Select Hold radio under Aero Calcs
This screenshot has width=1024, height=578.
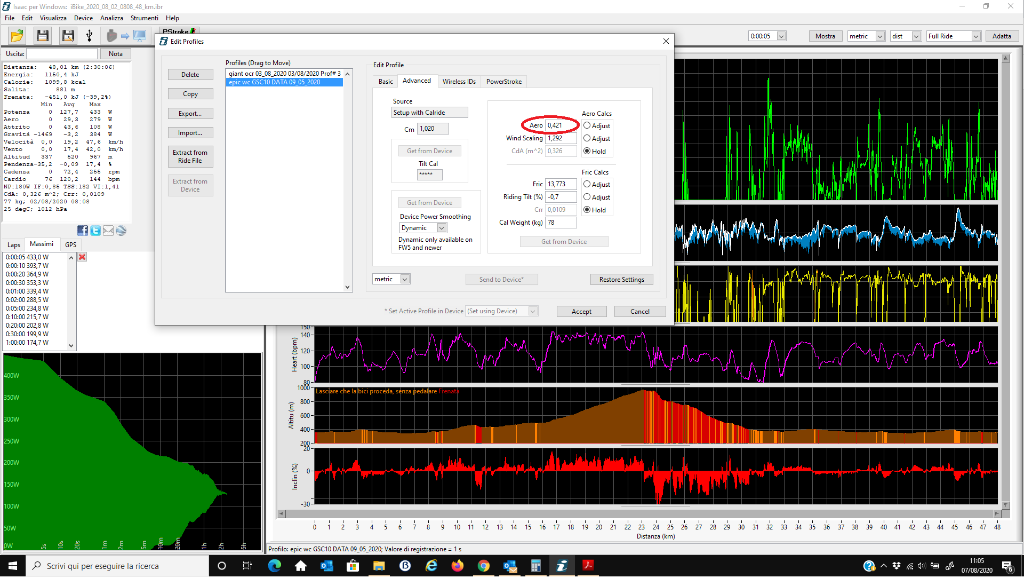[587, 150]
